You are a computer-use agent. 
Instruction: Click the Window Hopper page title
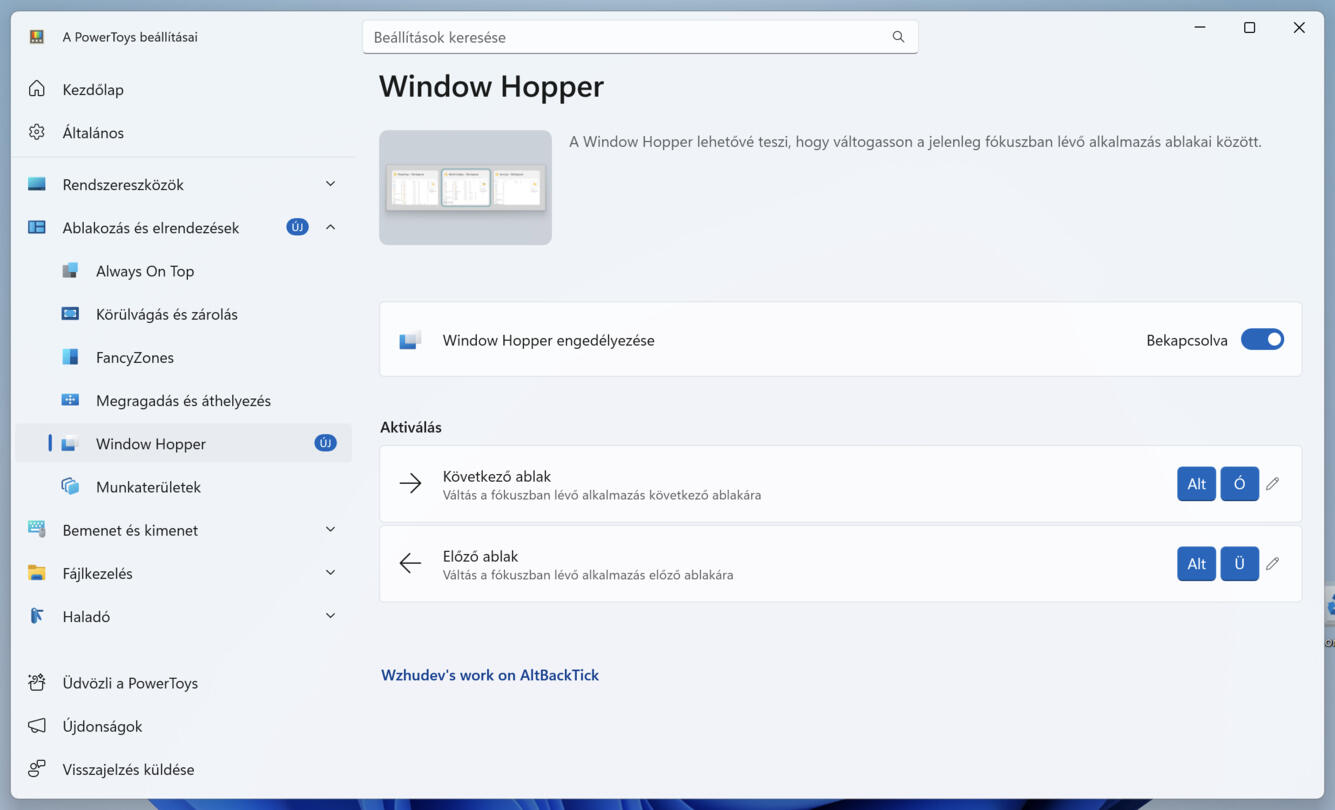pos(491,86)
